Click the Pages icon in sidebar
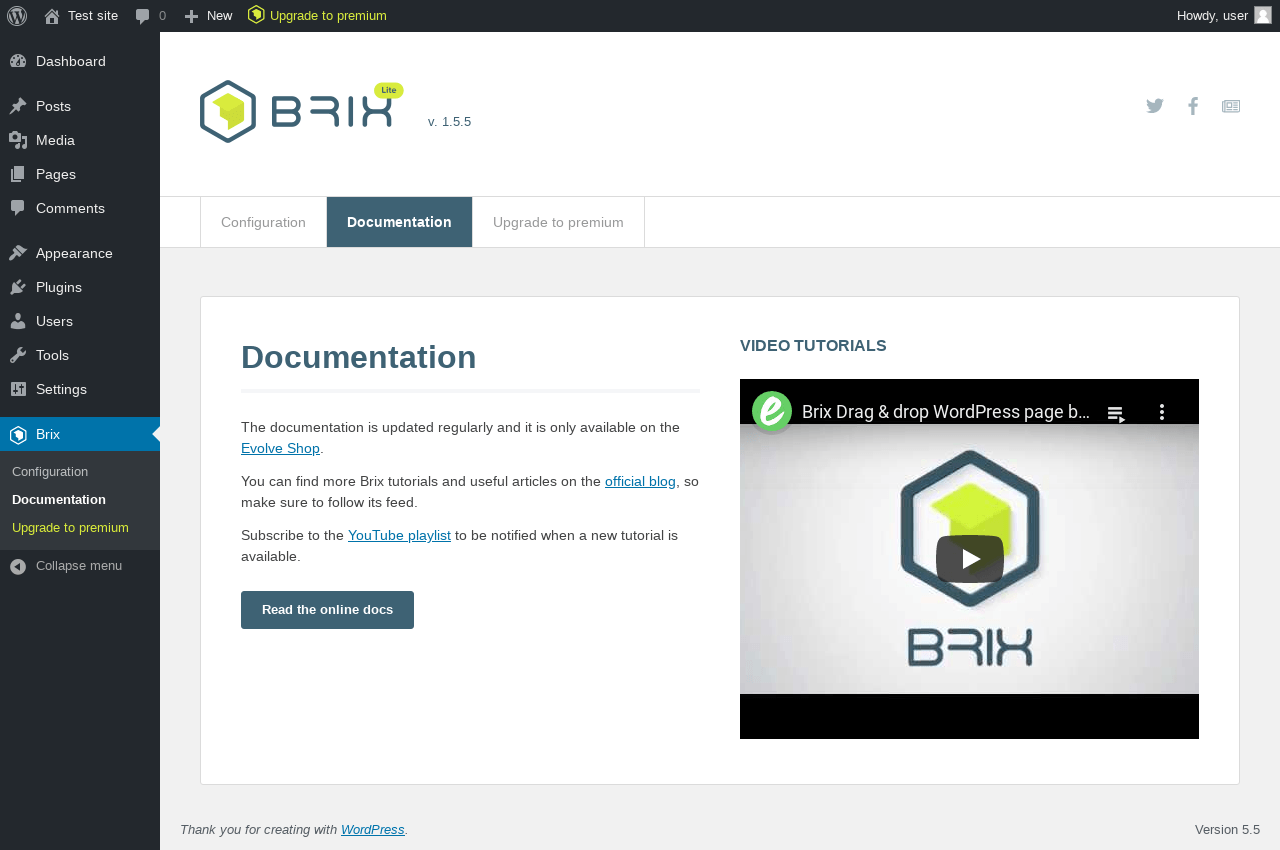Image resolution: width=1280 pixels, height=850 pixels. 18,174
